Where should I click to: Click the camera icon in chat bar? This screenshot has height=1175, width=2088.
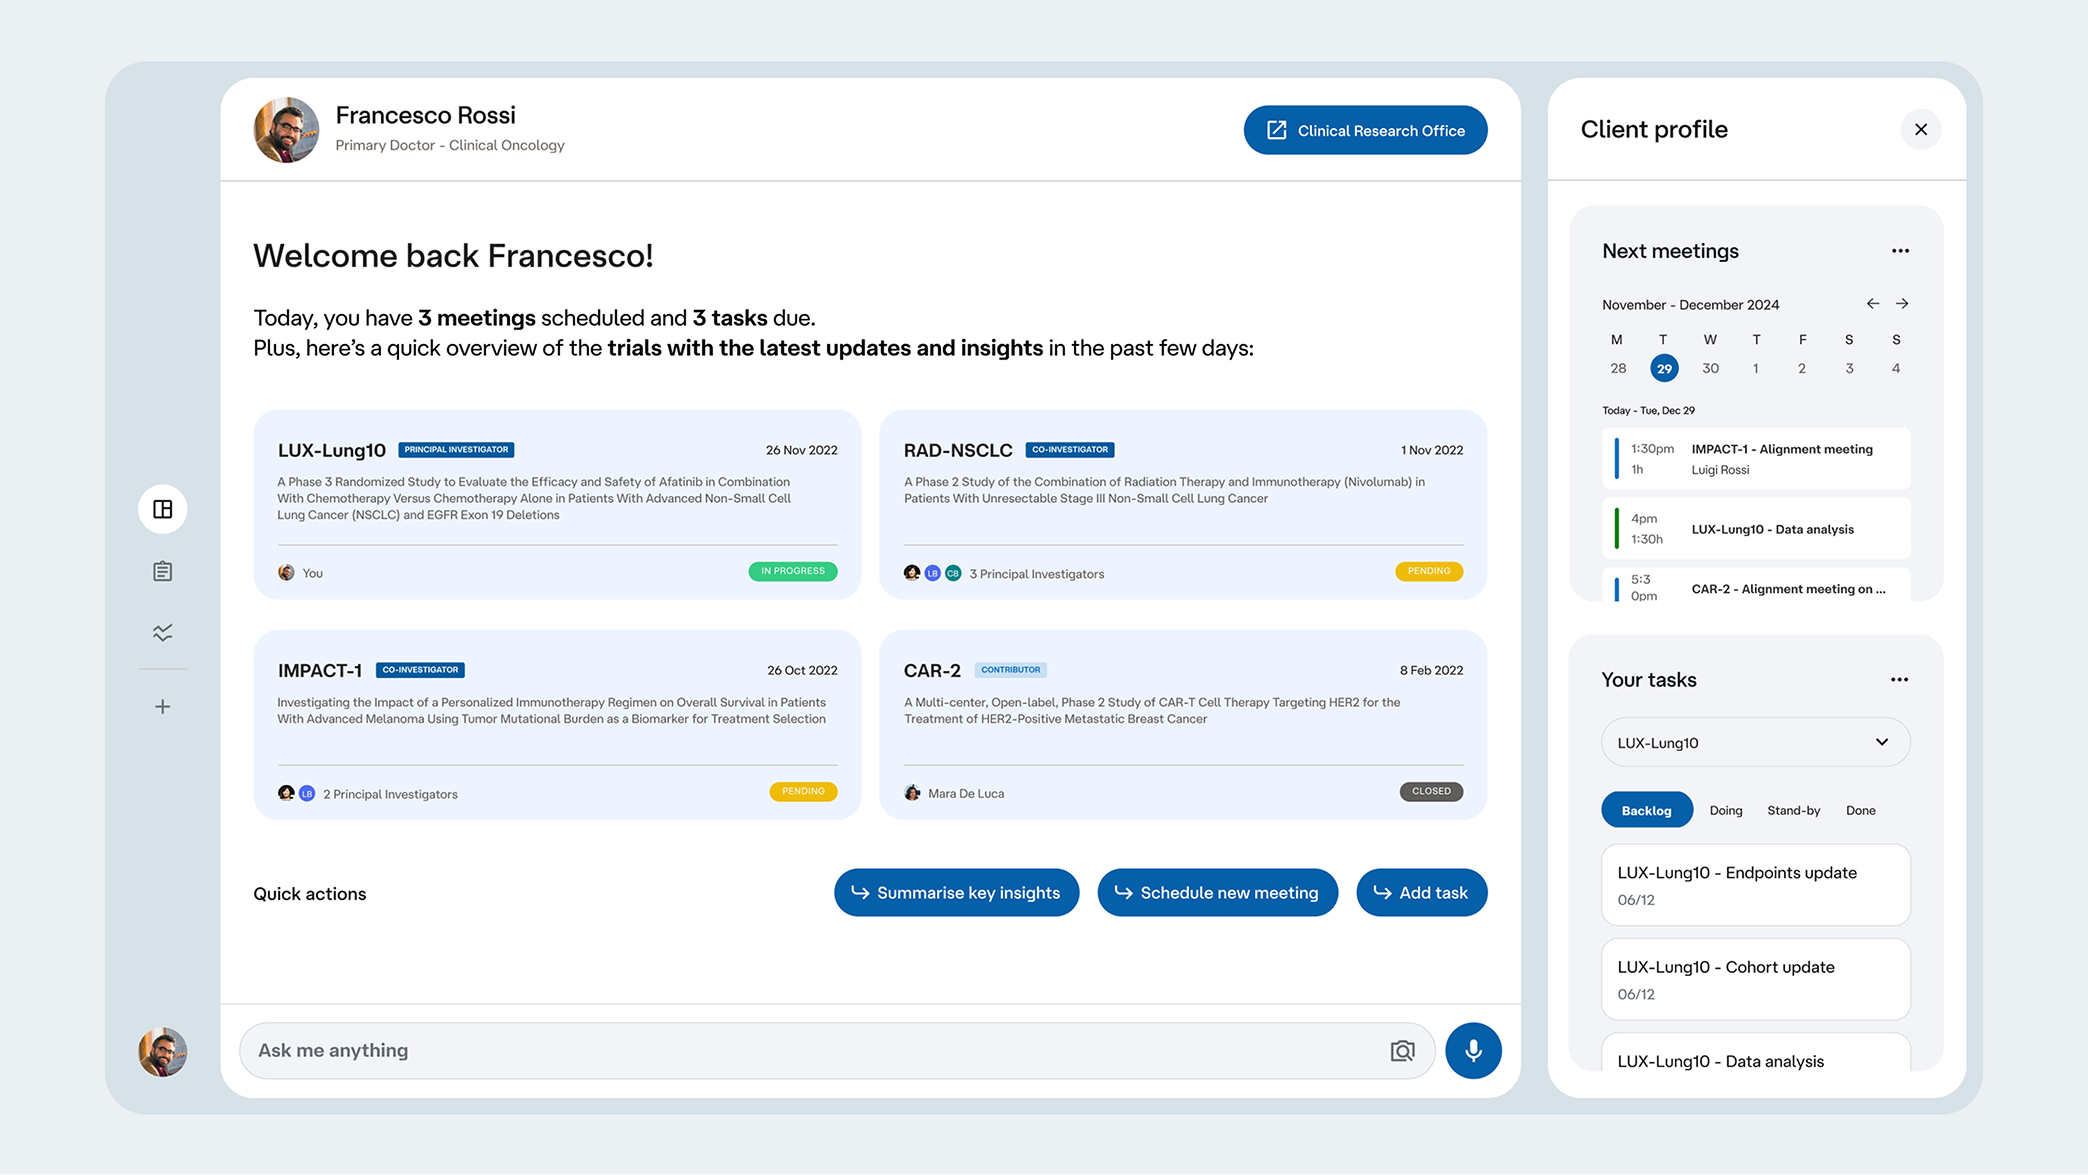tap(1403, 1050)
